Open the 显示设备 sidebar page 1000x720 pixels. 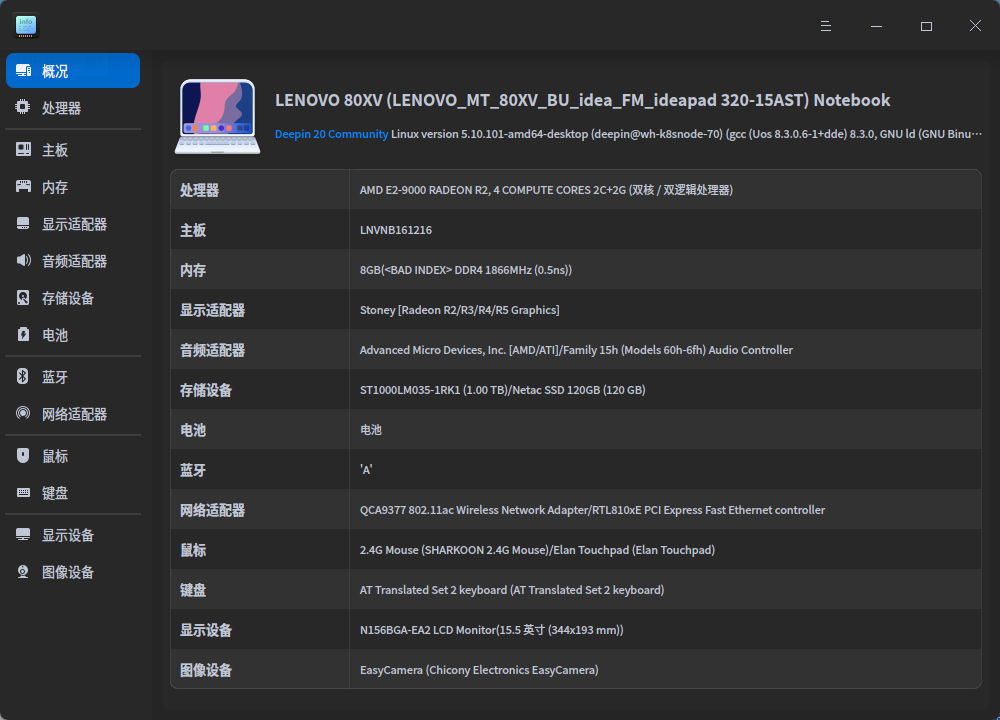pos(73,535)
